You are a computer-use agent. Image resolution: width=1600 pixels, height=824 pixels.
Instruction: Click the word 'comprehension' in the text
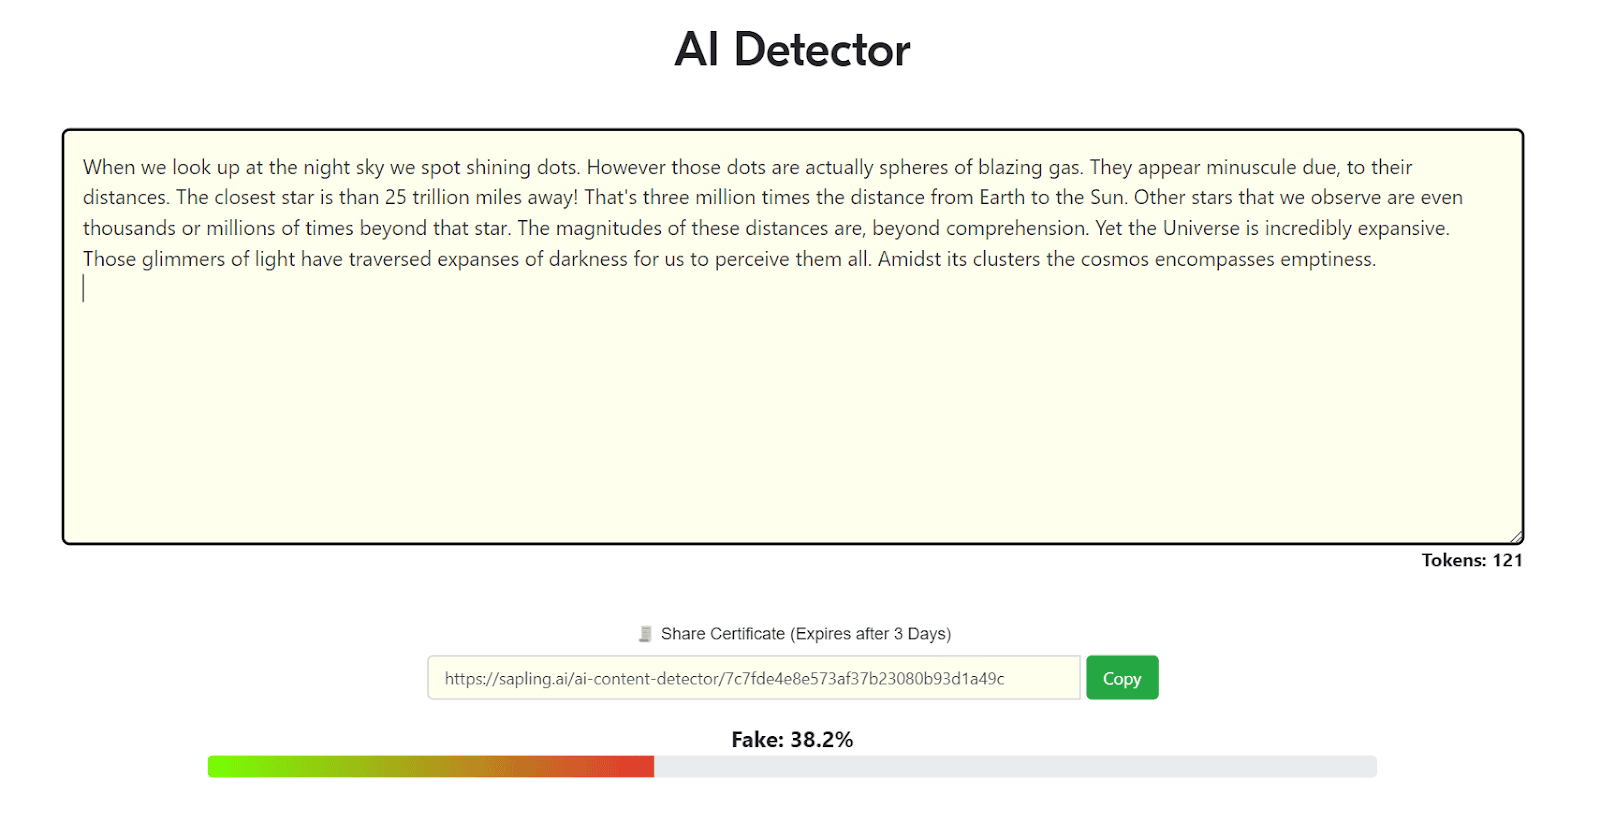[x=1016, y=228]
